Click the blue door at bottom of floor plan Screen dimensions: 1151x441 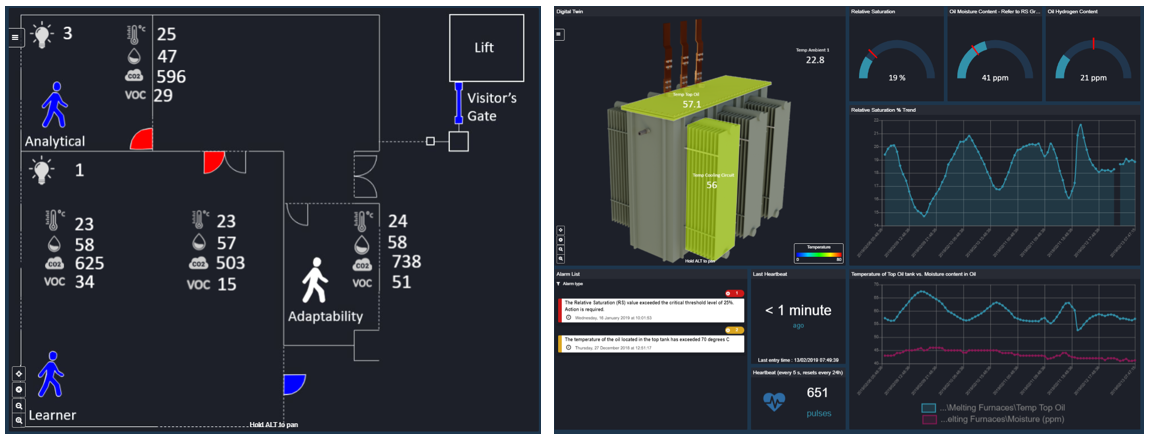click(293, 384)
